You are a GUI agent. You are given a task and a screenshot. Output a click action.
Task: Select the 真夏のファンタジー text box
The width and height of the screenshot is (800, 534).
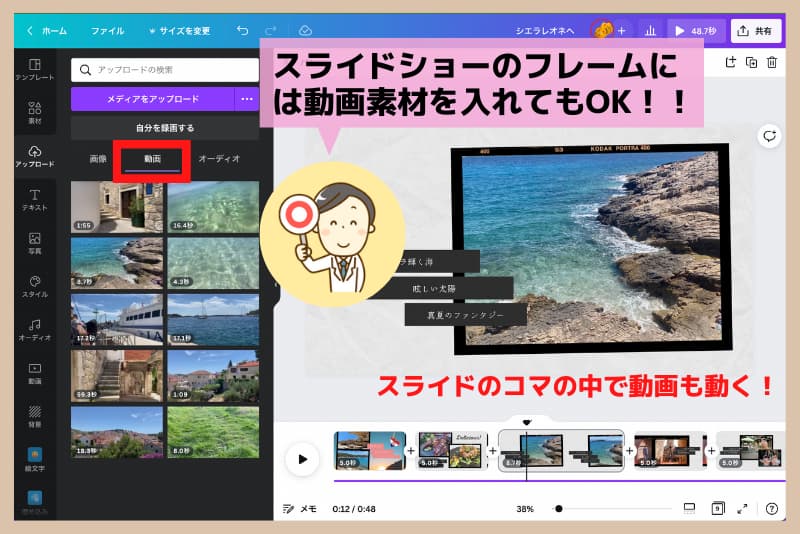465,315
